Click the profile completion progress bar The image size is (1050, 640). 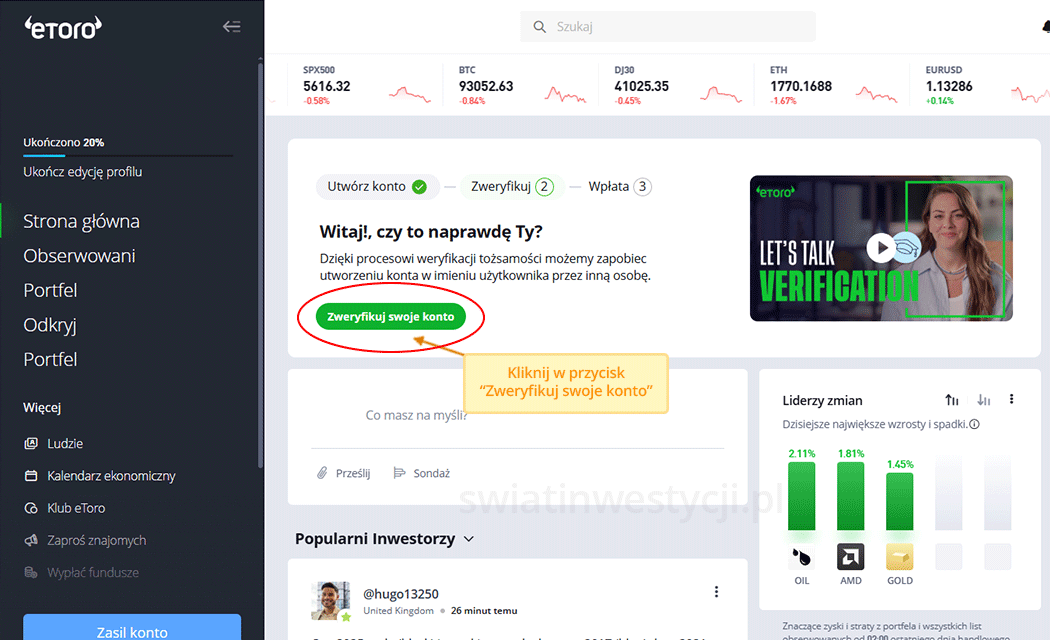click(128, 155)
